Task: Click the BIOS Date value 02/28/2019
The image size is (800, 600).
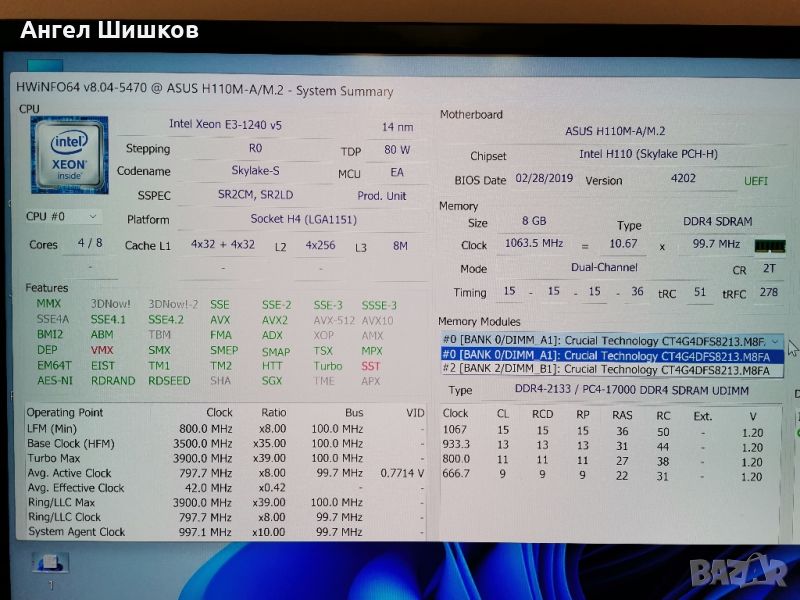Action: point(544,179)
